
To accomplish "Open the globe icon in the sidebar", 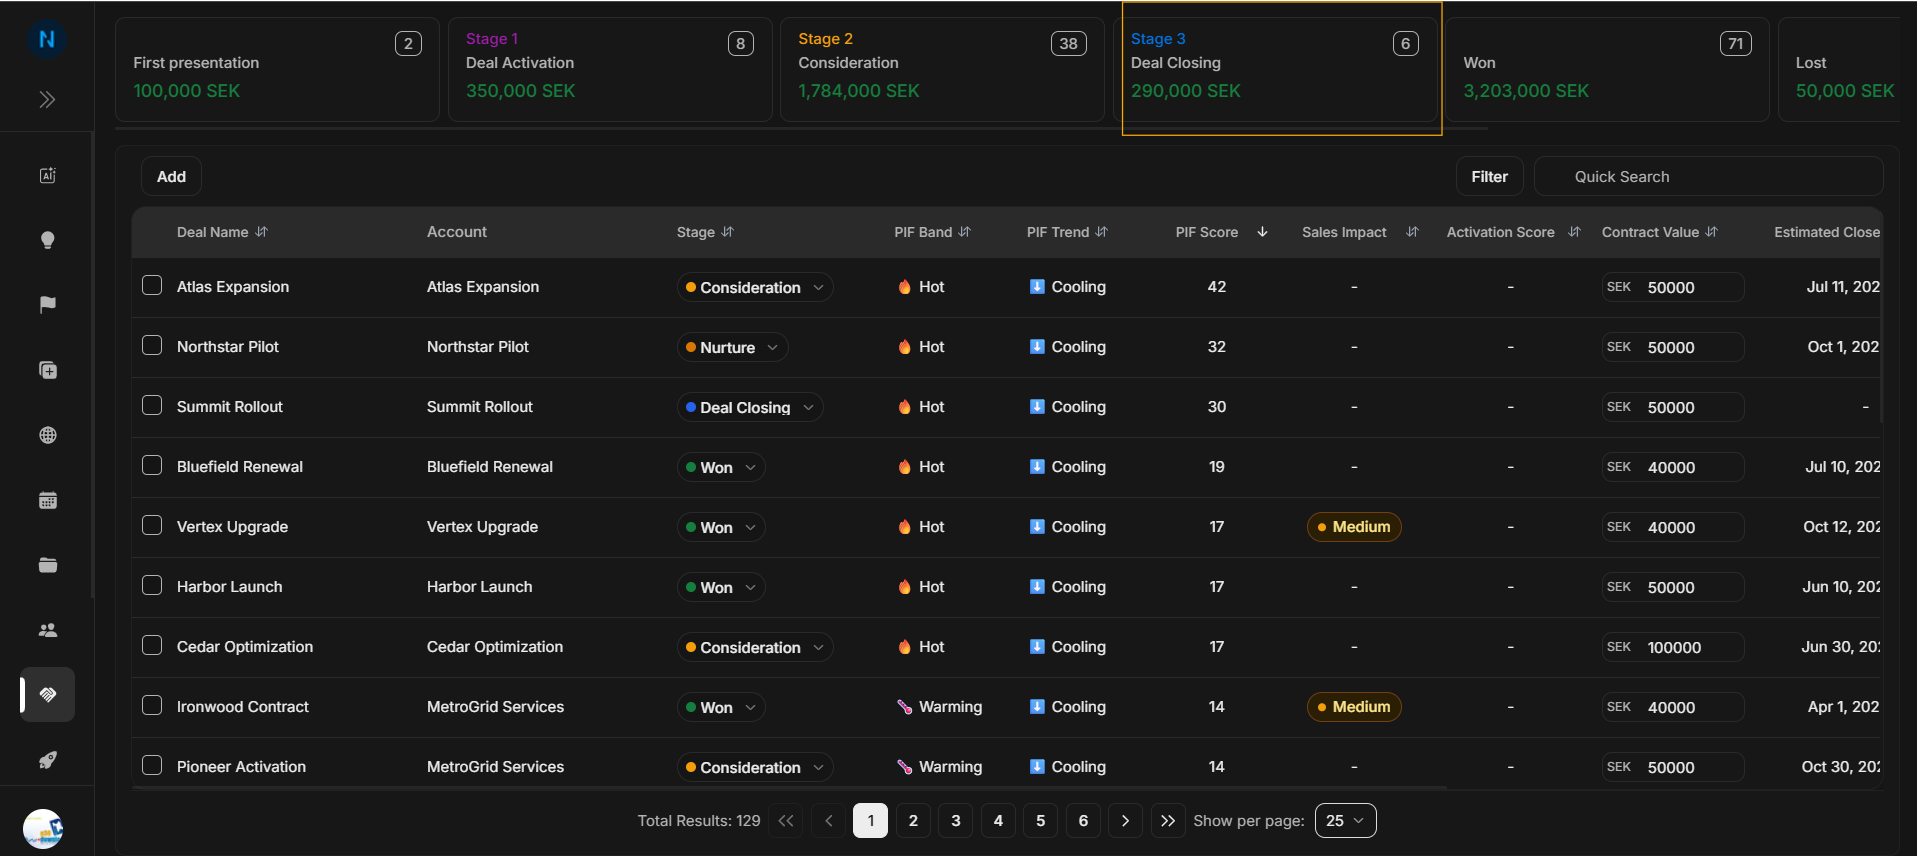I will (47, 435).
